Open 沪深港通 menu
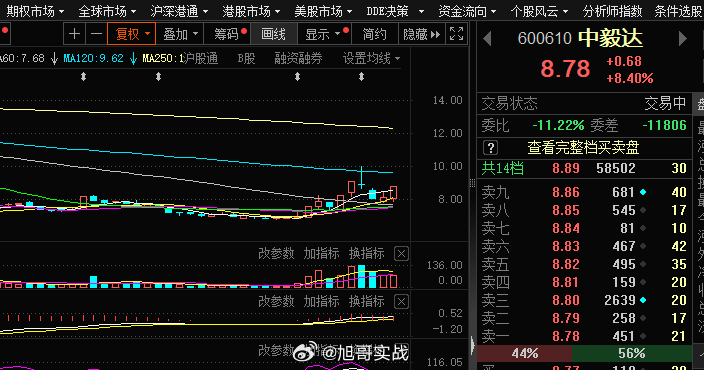This screenshot has height=370, width=704. (x=179, y=11)
